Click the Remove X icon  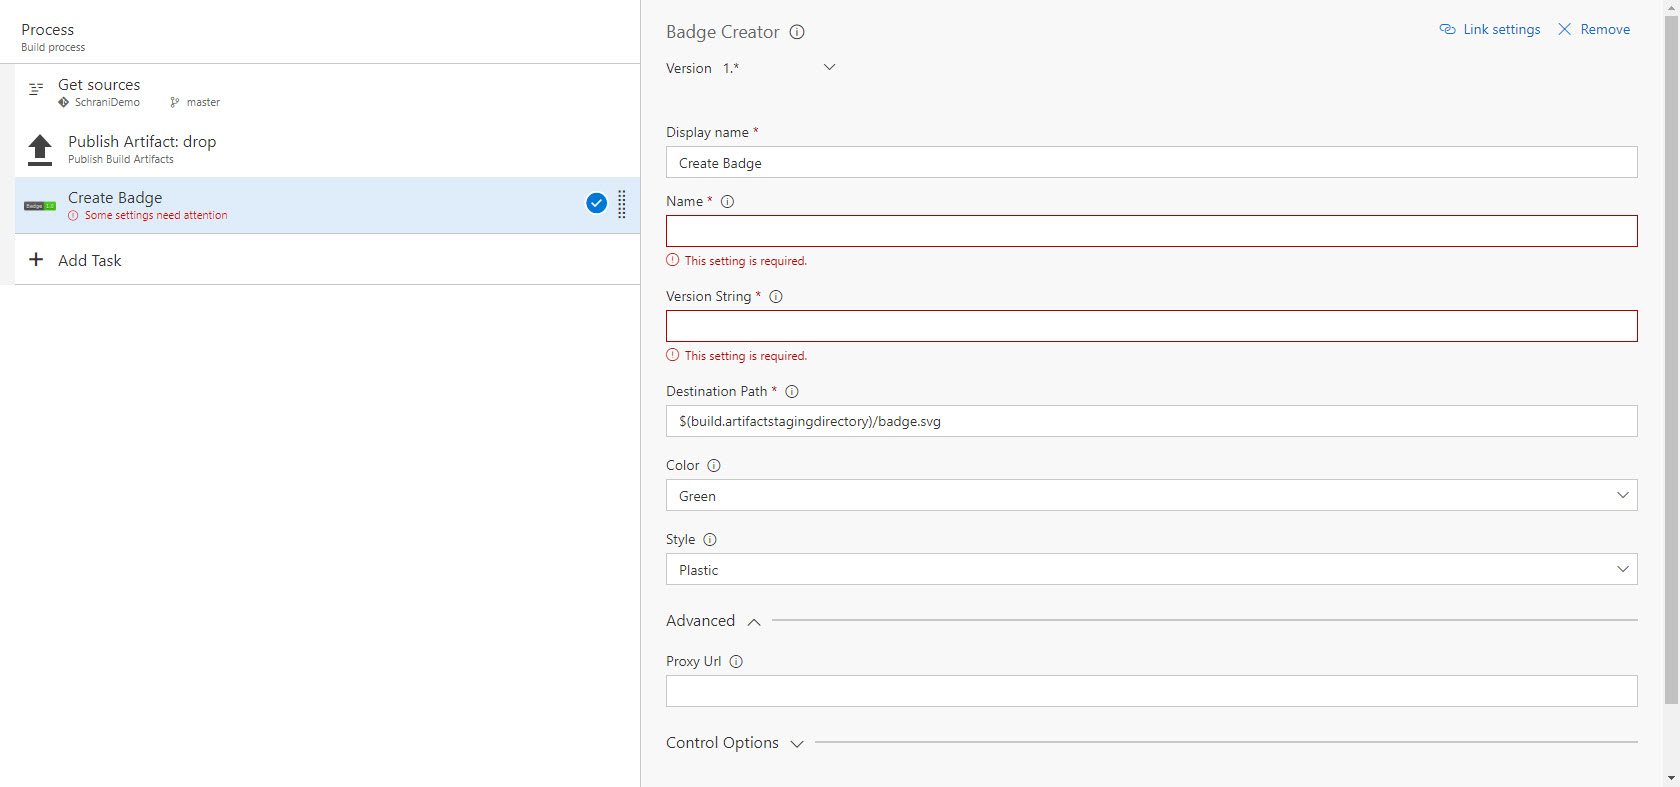1565,29
